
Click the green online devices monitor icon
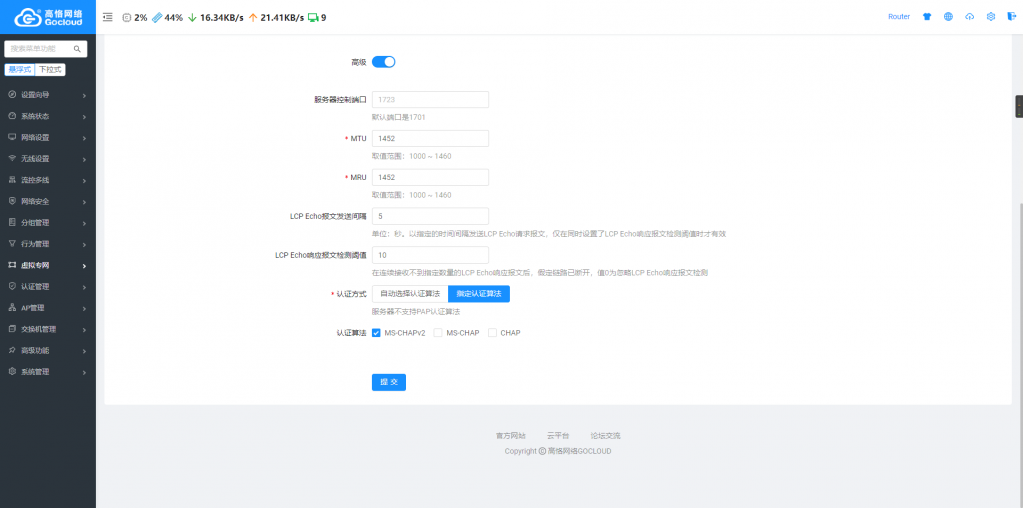click(x=313, y=18)
